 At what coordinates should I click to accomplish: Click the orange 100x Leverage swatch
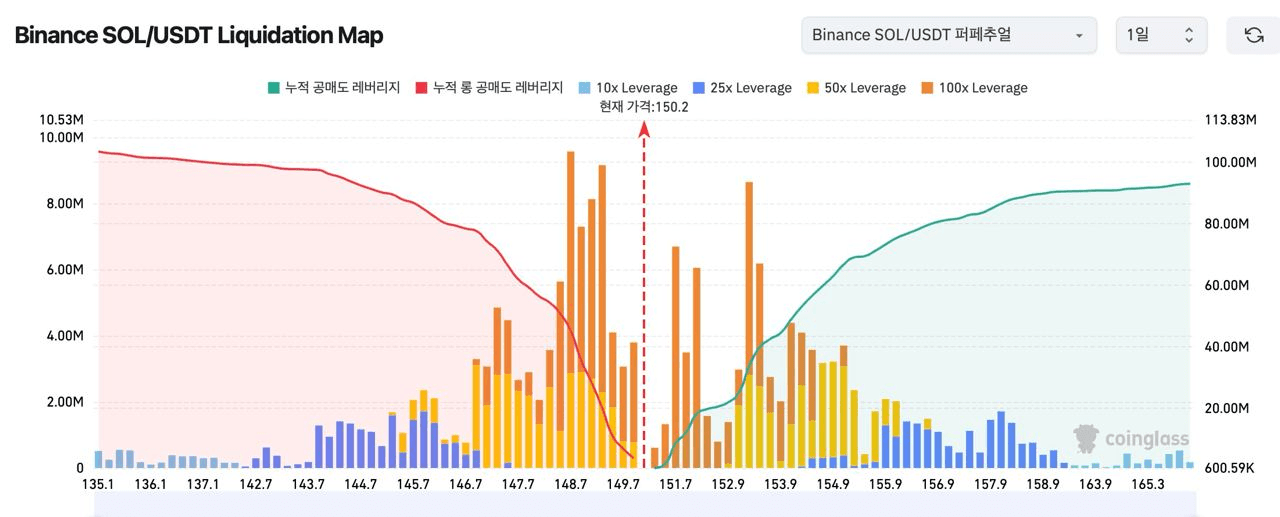pyautogui.click(x=926, y=88)
